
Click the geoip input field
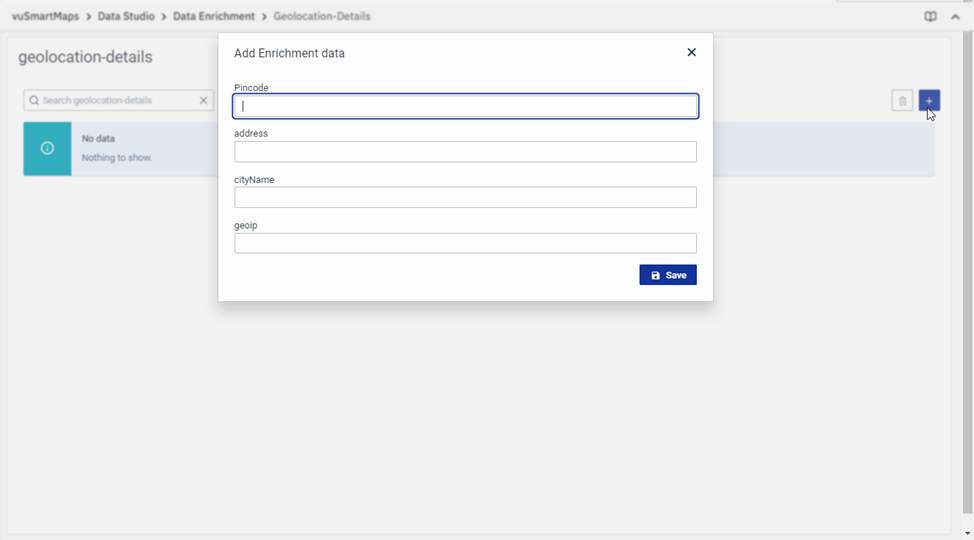point(465,243)
